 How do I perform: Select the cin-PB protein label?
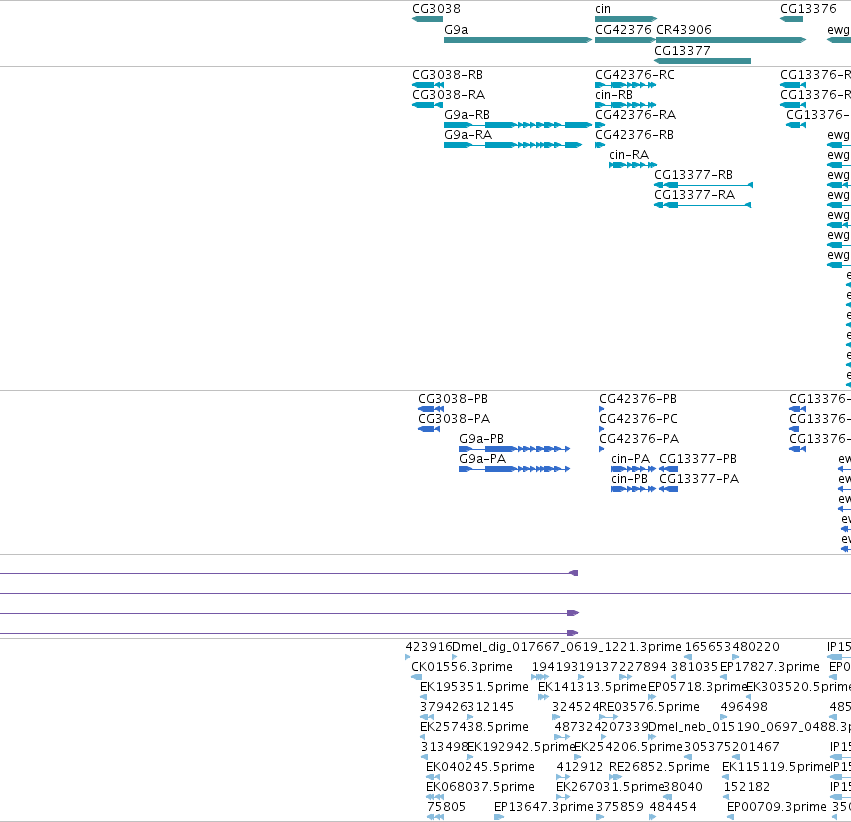(629, 479)
